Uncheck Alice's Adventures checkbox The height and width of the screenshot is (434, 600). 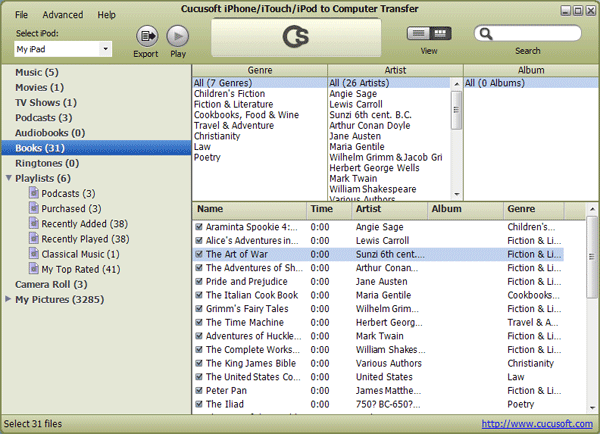pos(199,240)
